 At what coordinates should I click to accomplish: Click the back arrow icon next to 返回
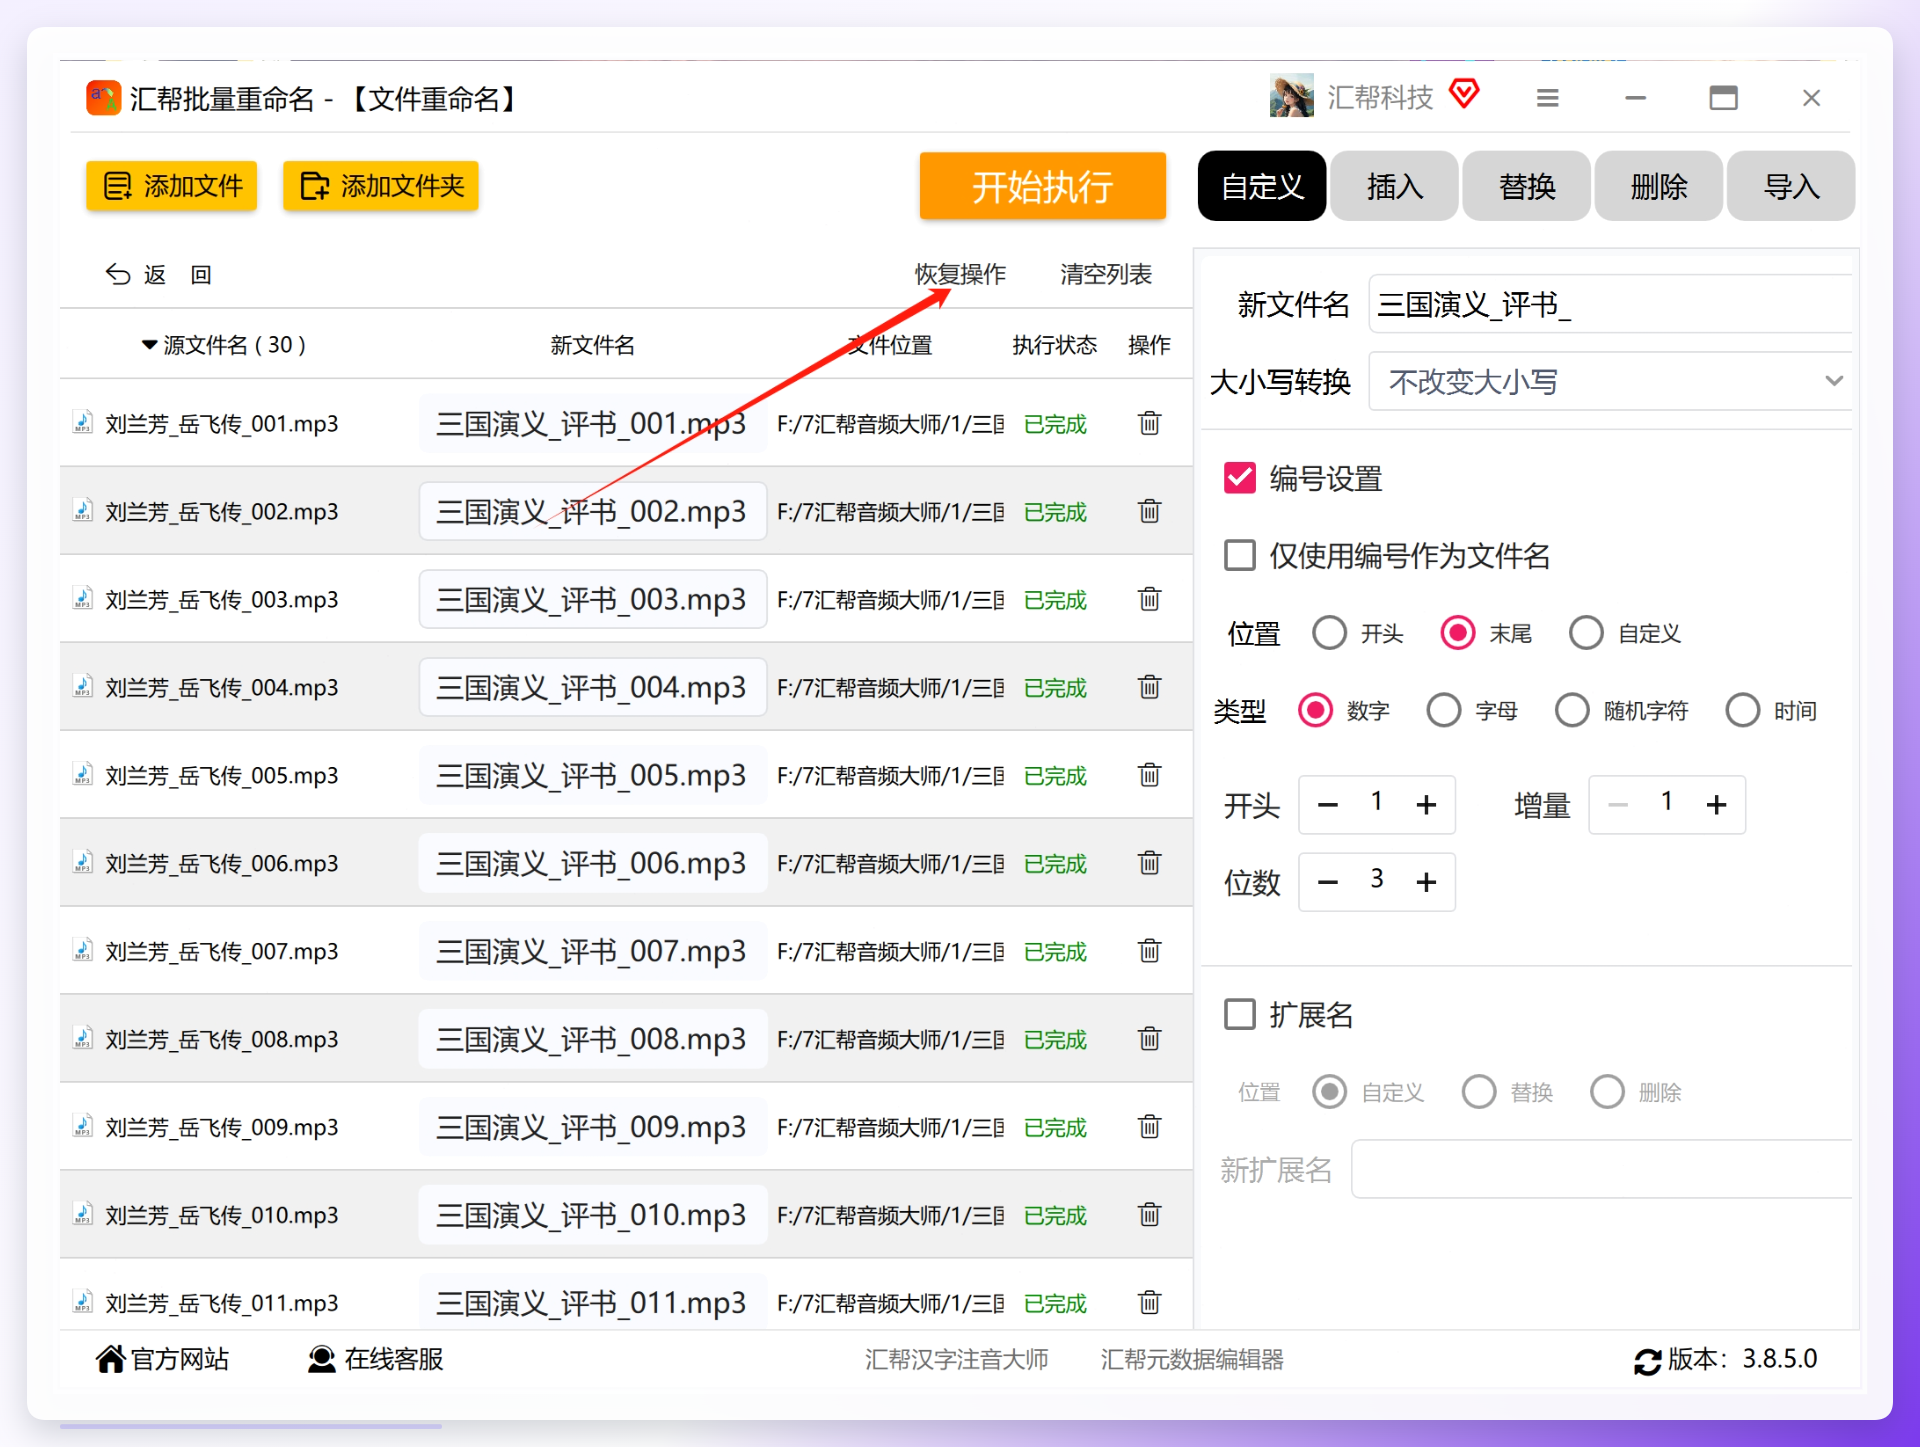pyautogui.click(x=118, y=274)
